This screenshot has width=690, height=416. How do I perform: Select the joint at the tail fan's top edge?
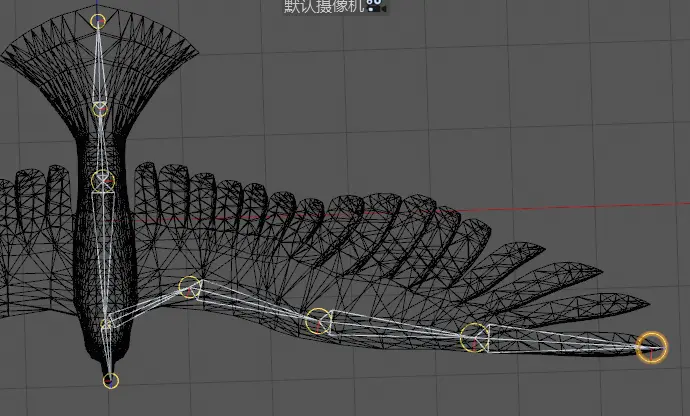tap(98, 20)
